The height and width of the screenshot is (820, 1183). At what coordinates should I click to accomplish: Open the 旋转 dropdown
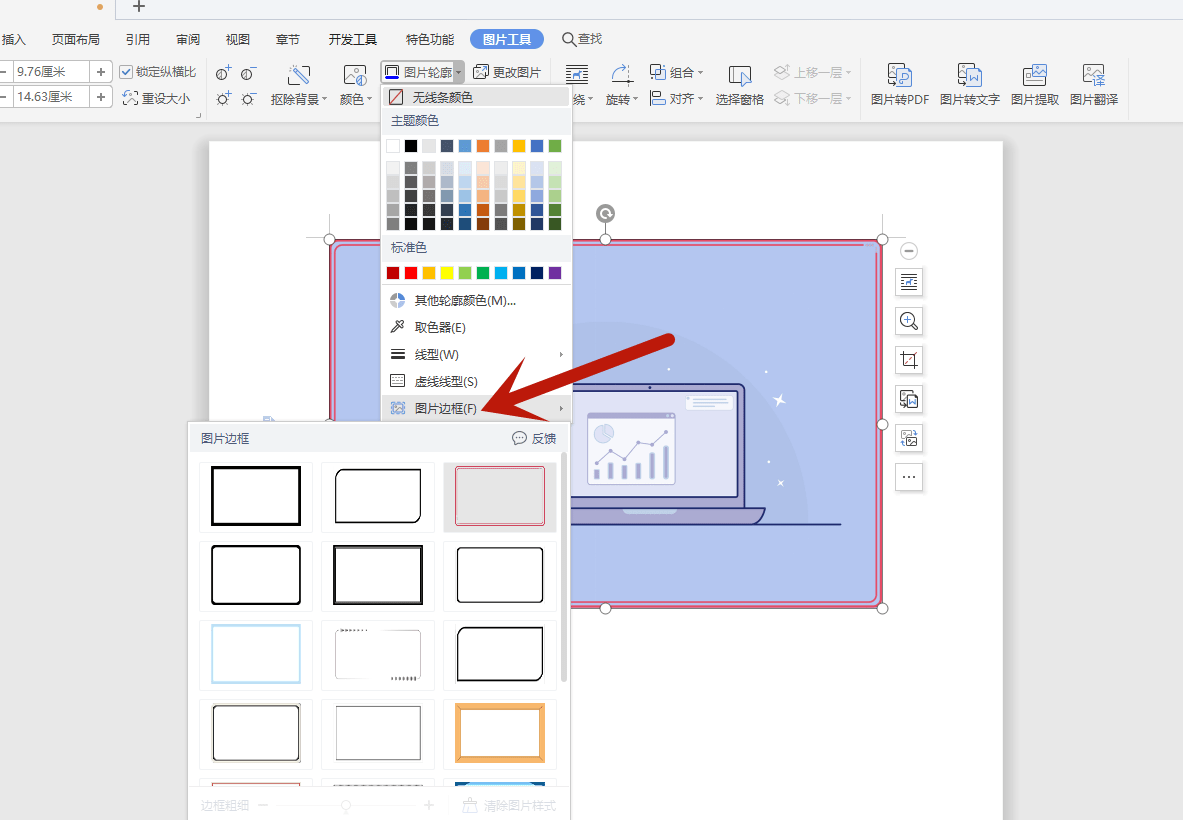pos(622,84)
